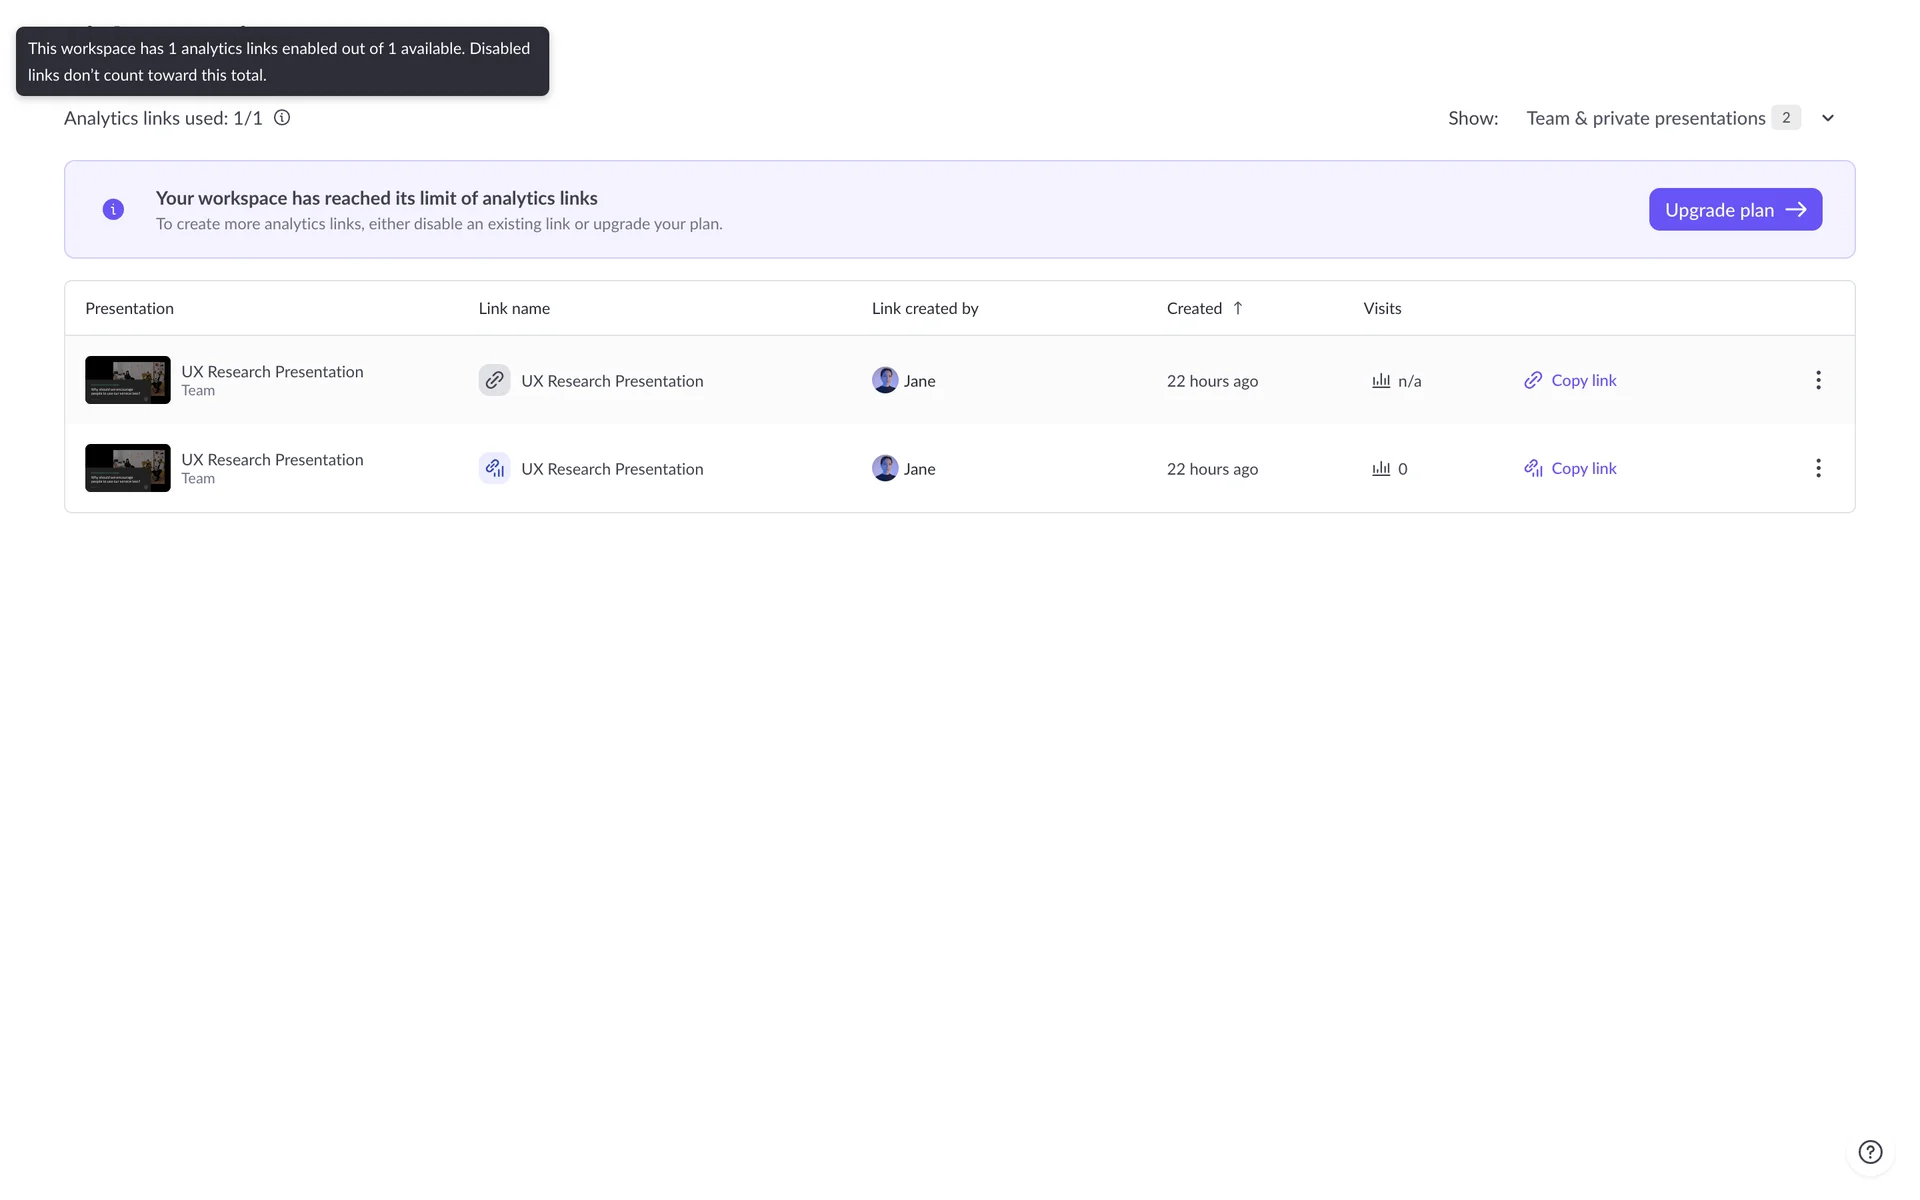Copy analytics link in the second row

(1570, 468)
